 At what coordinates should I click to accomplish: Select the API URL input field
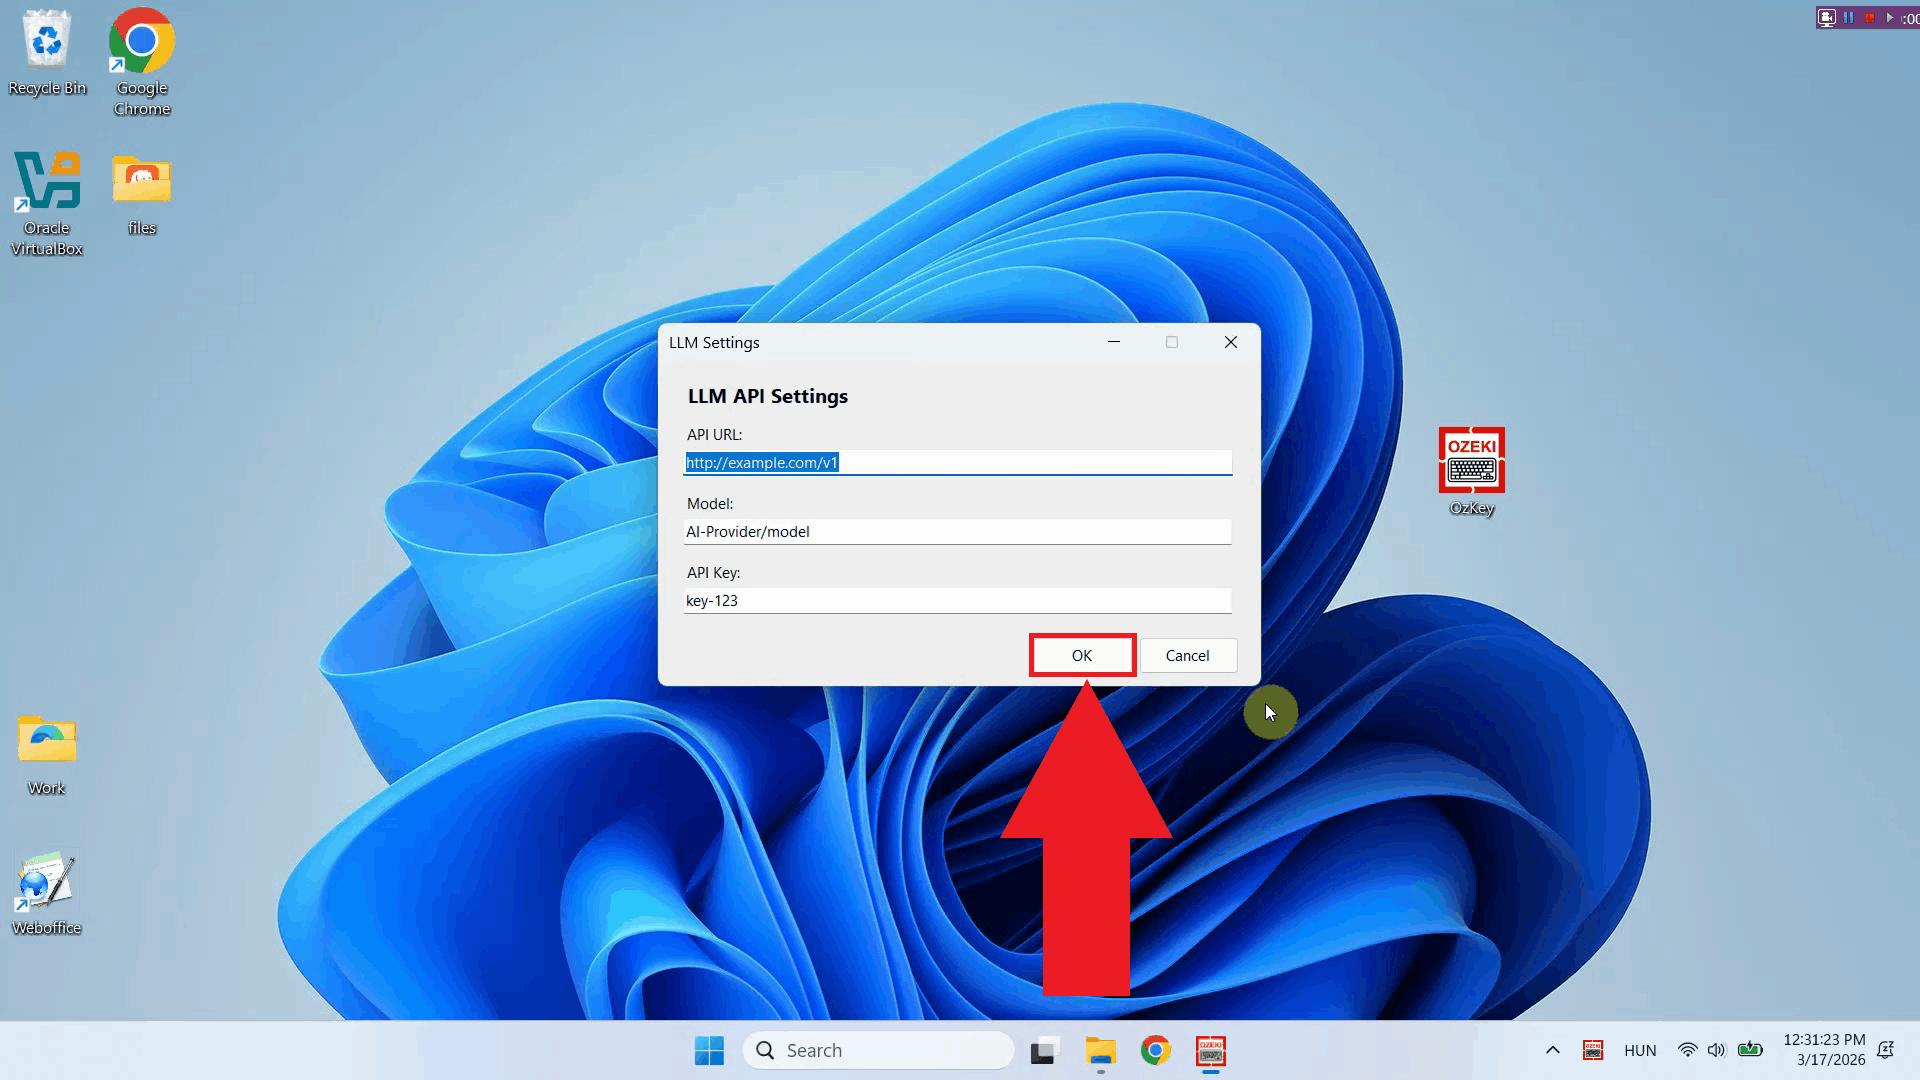point(957,462)
